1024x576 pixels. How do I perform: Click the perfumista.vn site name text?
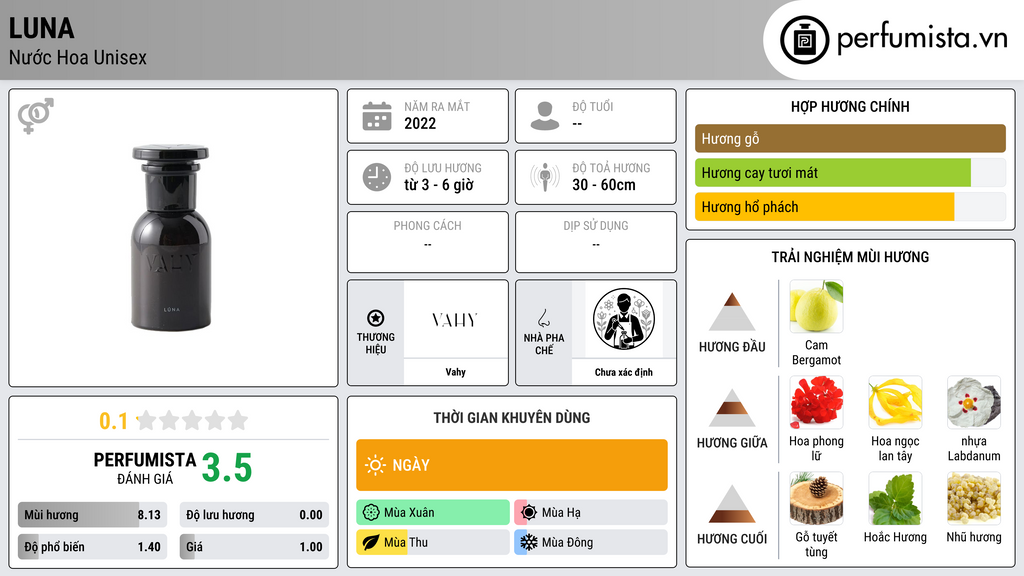[922, 39]
